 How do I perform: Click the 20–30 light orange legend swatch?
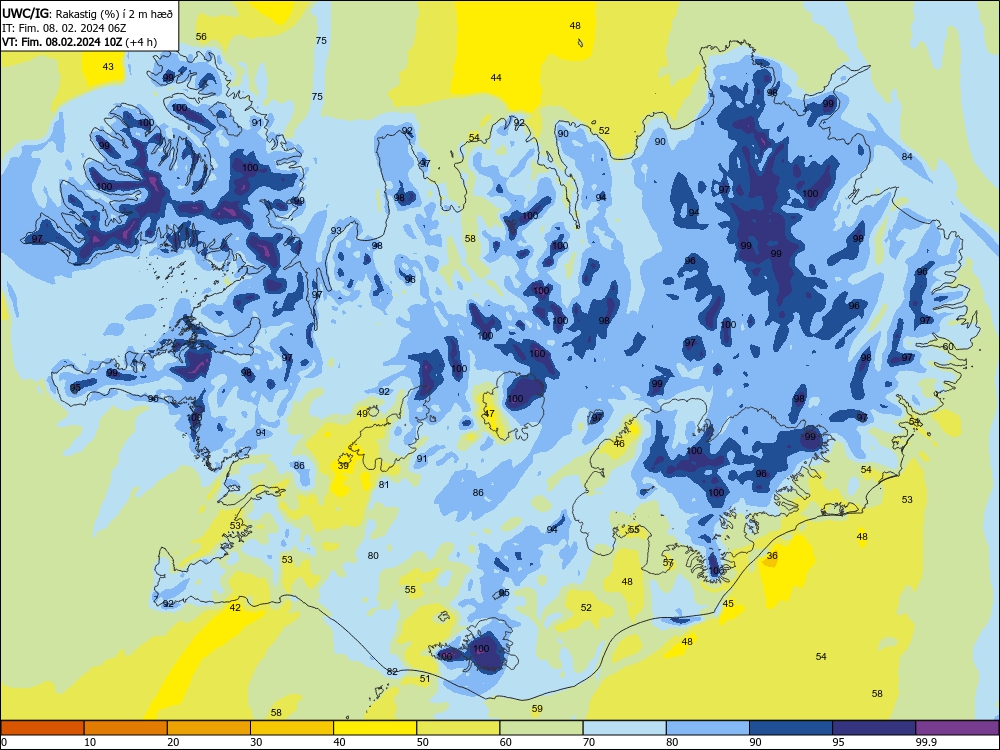[x=209, y=728]
